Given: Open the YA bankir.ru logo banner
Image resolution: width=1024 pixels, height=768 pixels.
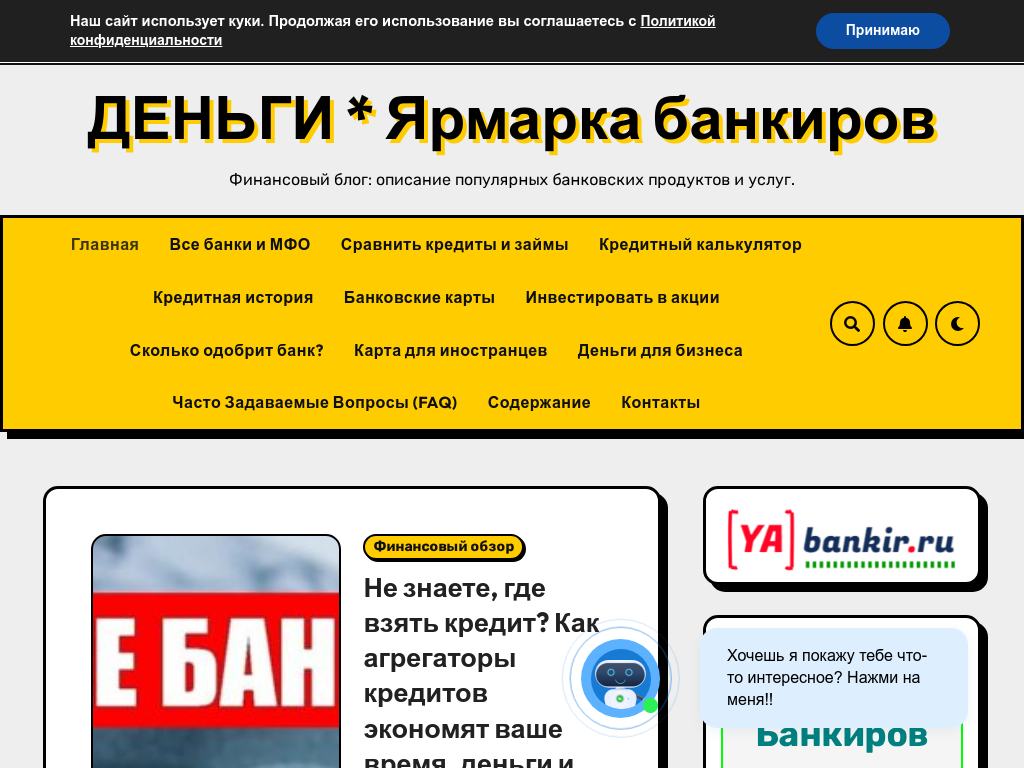Looking at the screenshot, I should (841, 539).
